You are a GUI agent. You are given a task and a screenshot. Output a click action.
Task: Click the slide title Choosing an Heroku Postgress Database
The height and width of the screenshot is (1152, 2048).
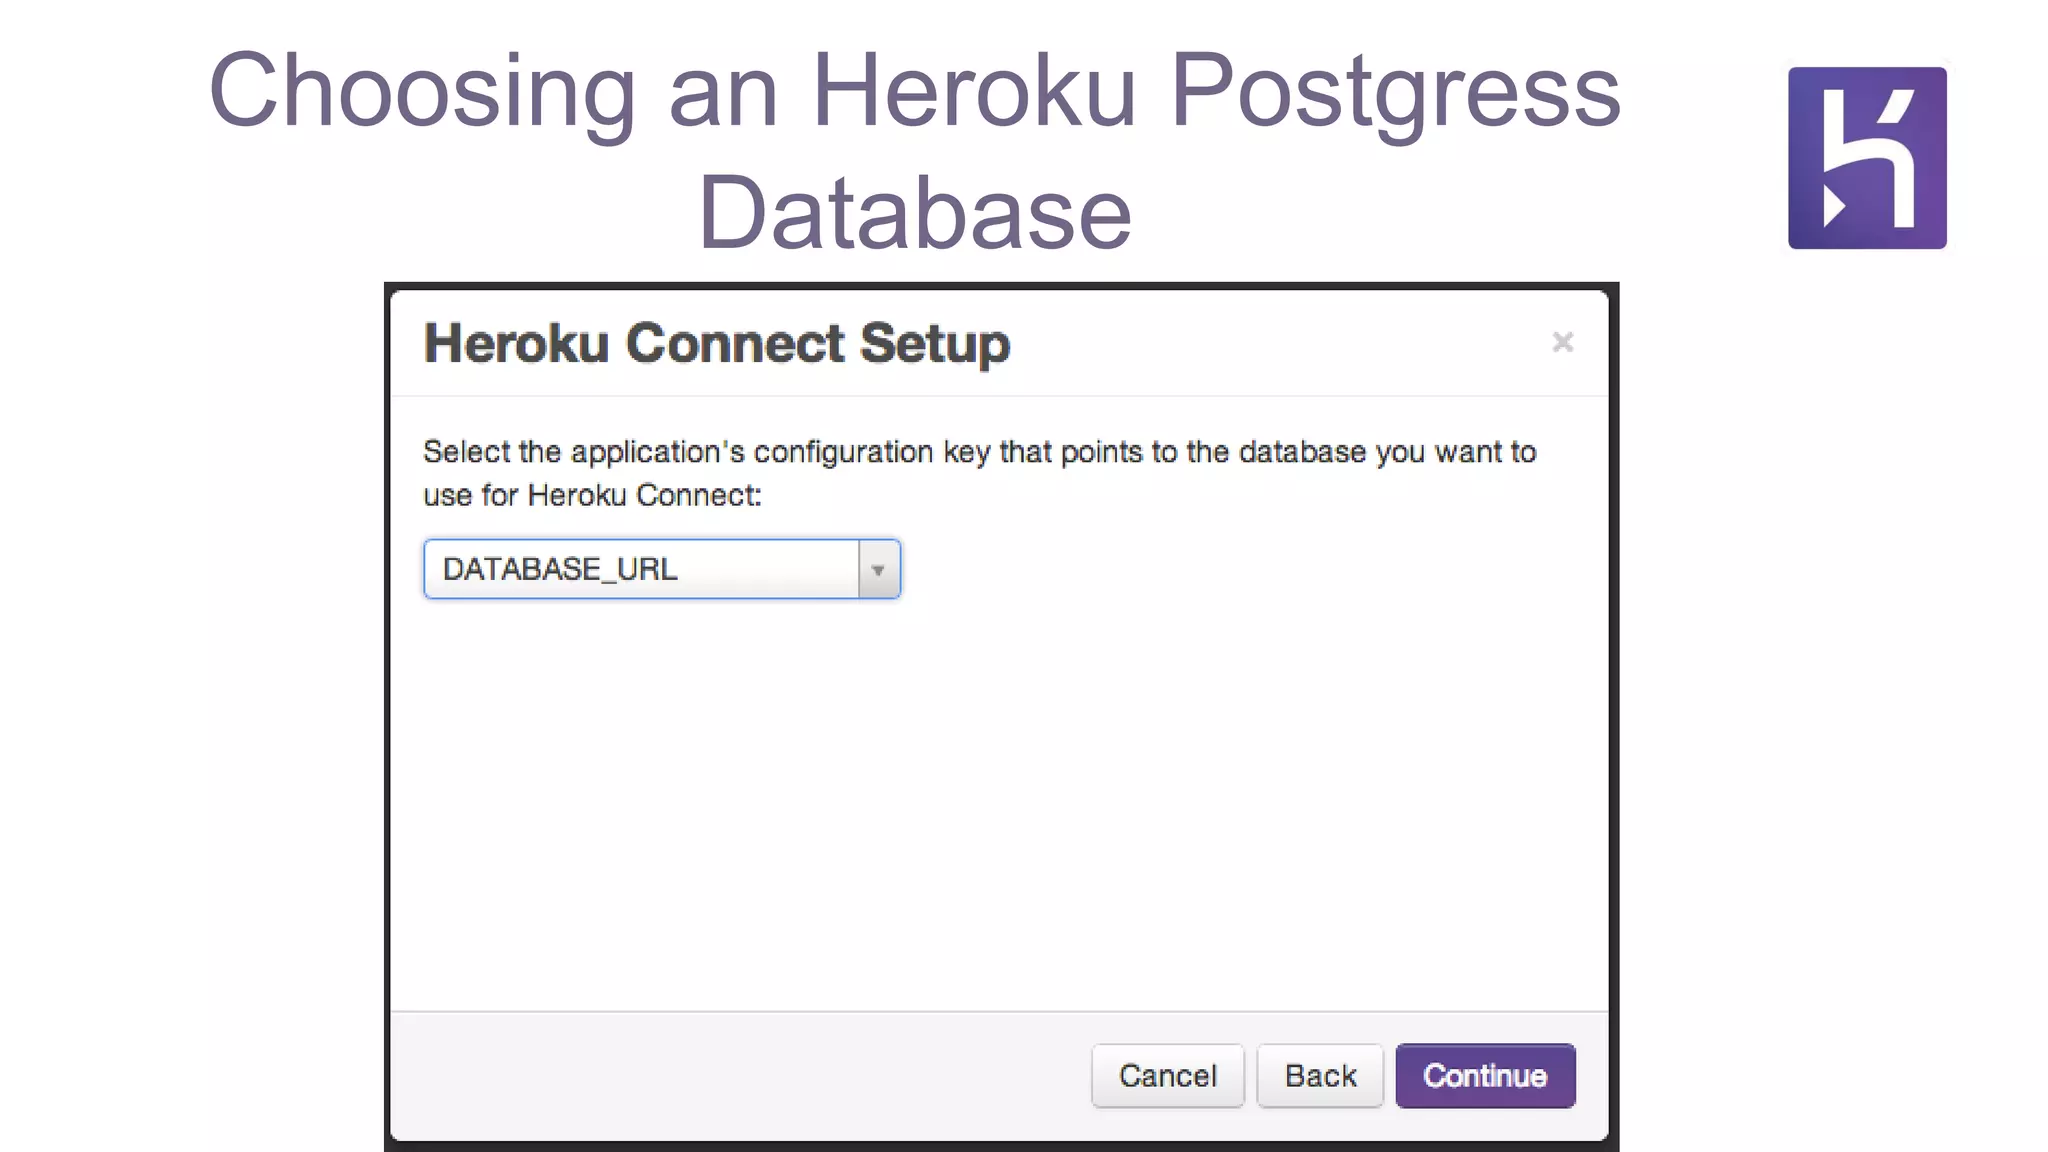914,150
